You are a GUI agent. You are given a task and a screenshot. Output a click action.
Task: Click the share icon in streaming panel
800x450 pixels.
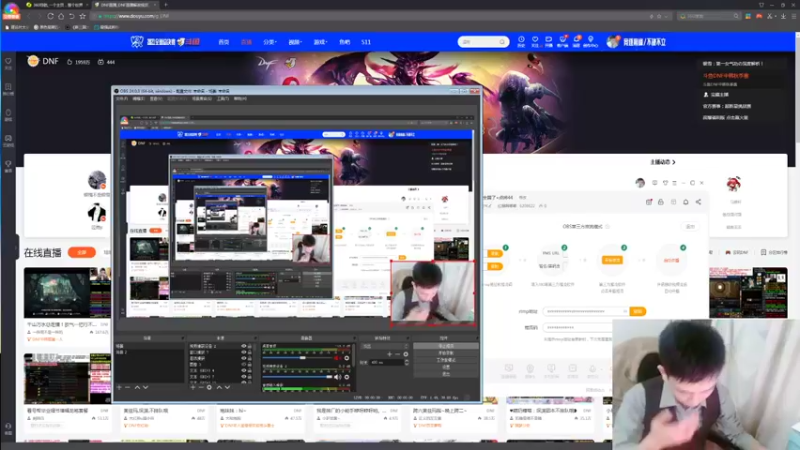[698, 202]
